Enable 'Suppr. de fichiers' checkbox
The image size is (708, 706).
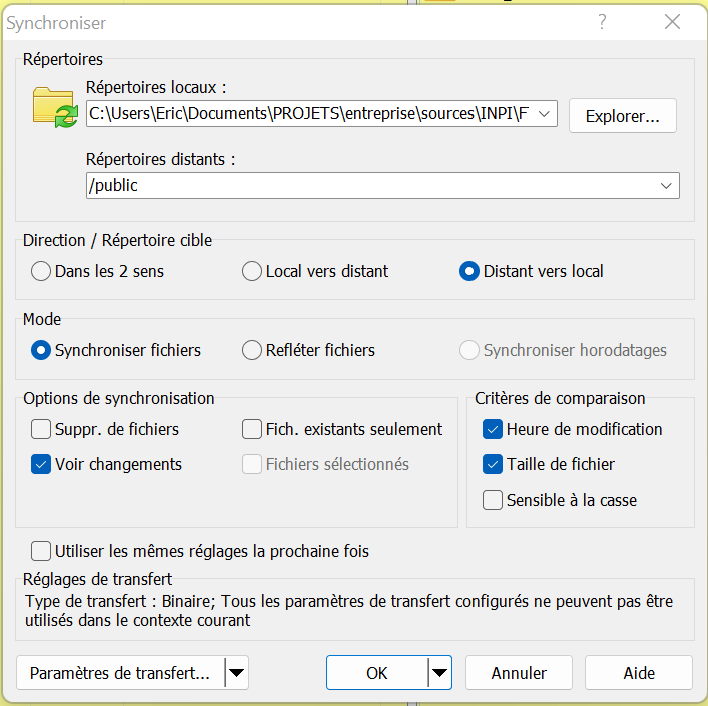pyautogui.click(x=41, y=429)
